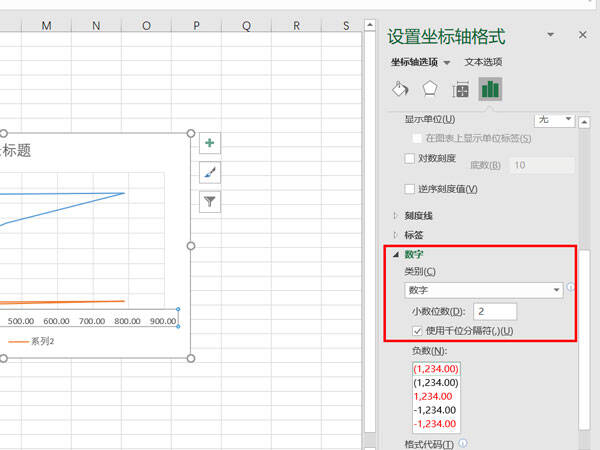Screen dimensions: 600x450
Task: Select column R header
Action: coord(296,26)
